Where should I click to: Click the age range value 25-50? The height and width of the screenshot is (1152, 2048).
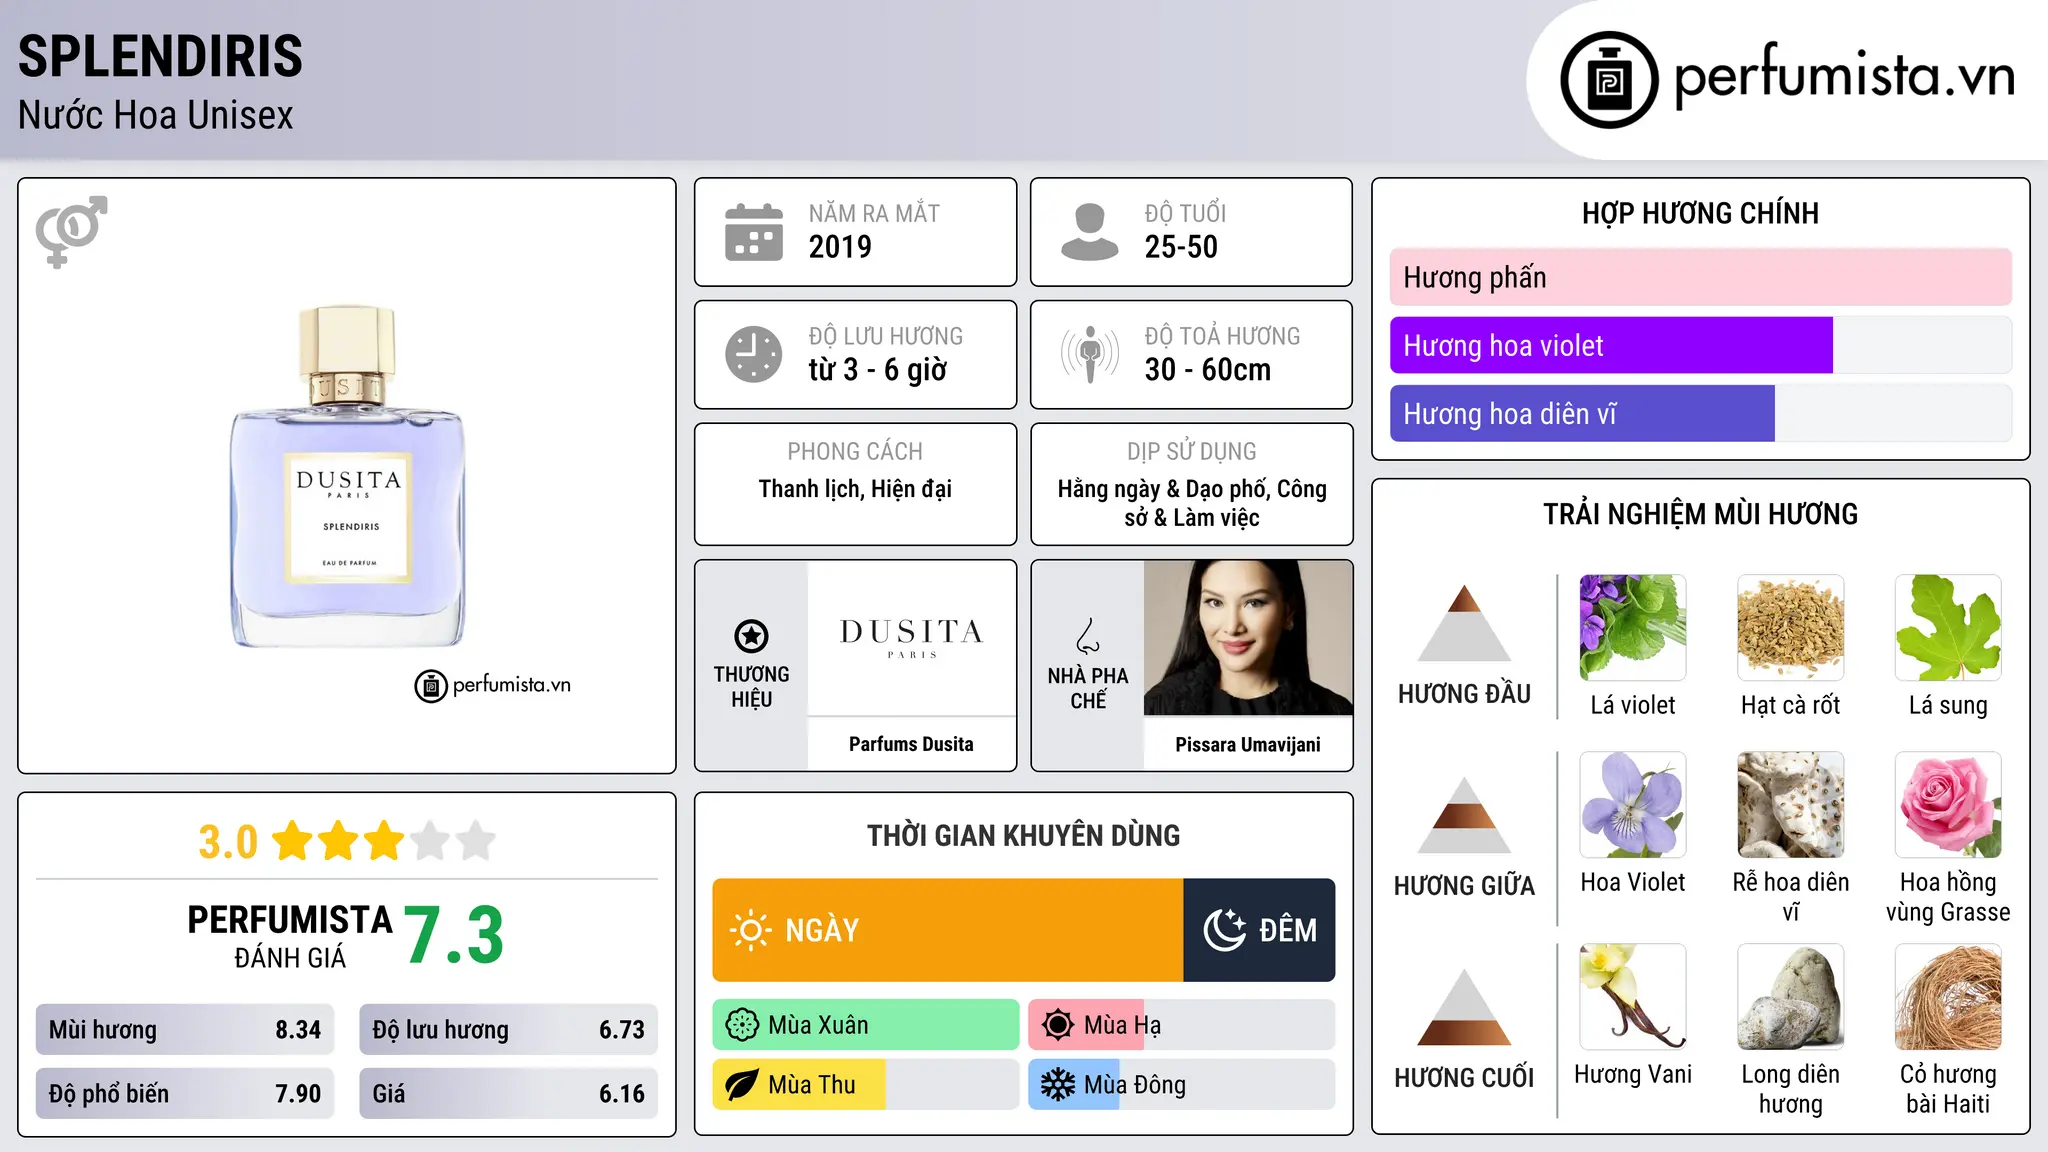(x=1181, y=247)
